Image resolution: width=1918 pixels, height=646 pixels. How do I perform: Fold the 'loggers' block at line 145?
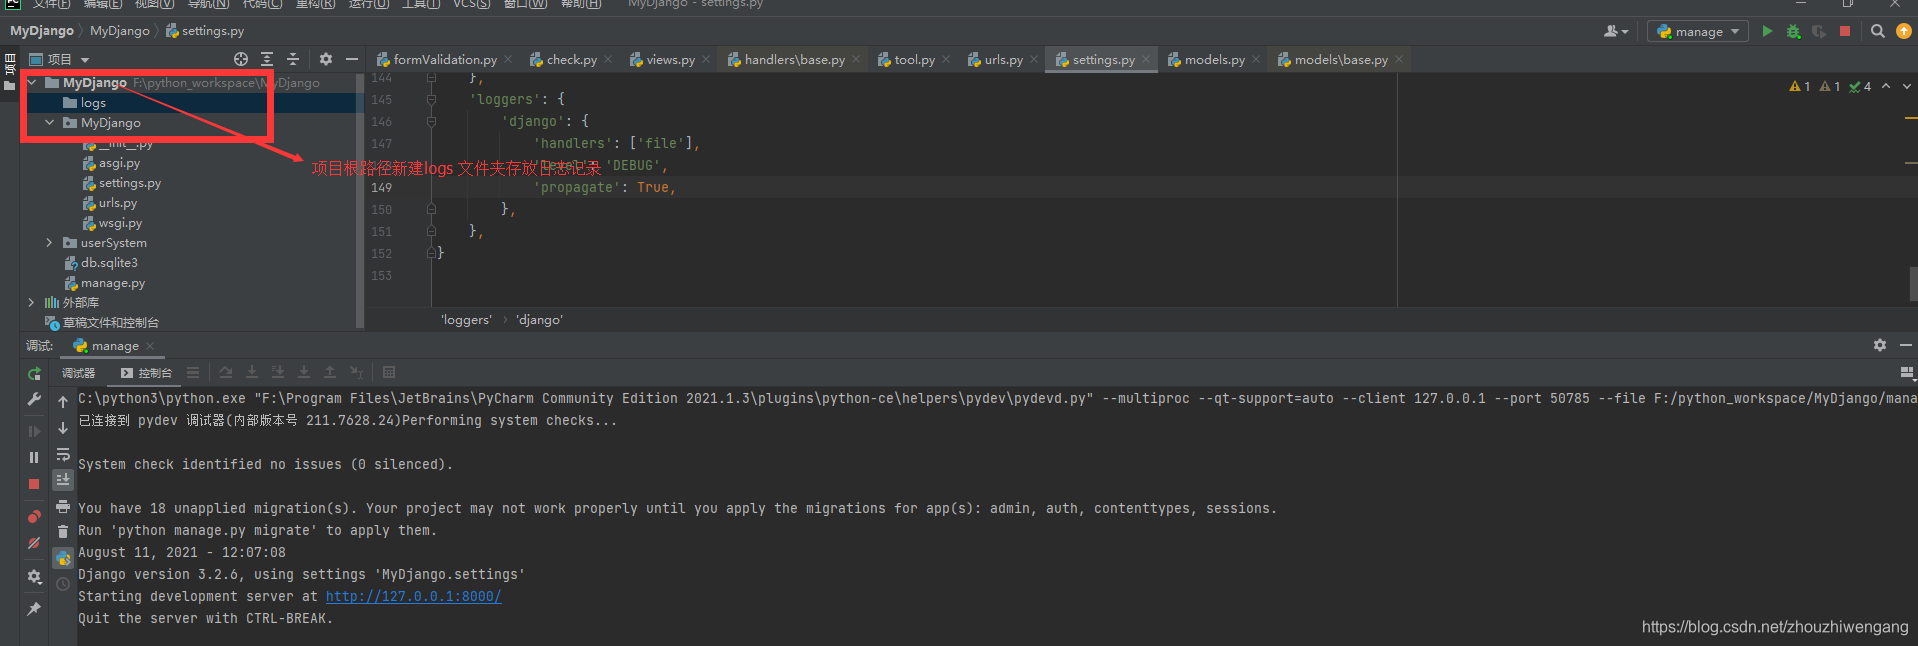pyautogui.click(x=431, y=99)
